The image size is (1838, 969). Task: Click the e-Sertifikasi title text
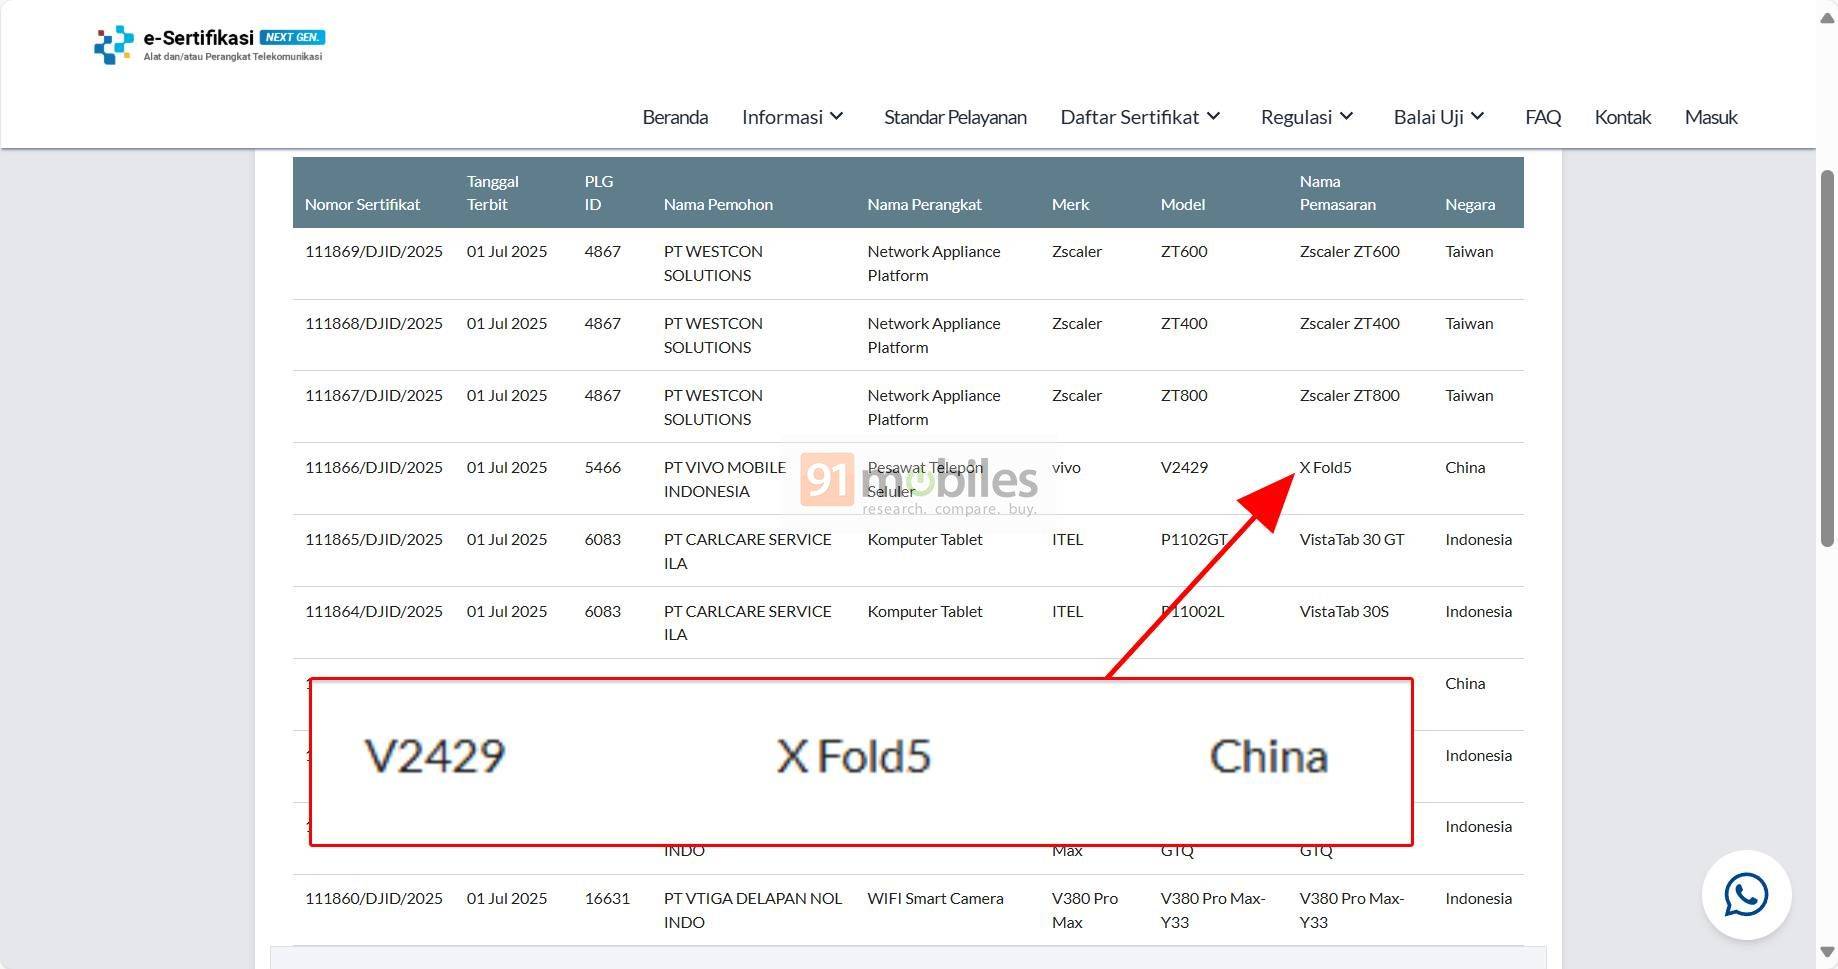tap(198, 38)
